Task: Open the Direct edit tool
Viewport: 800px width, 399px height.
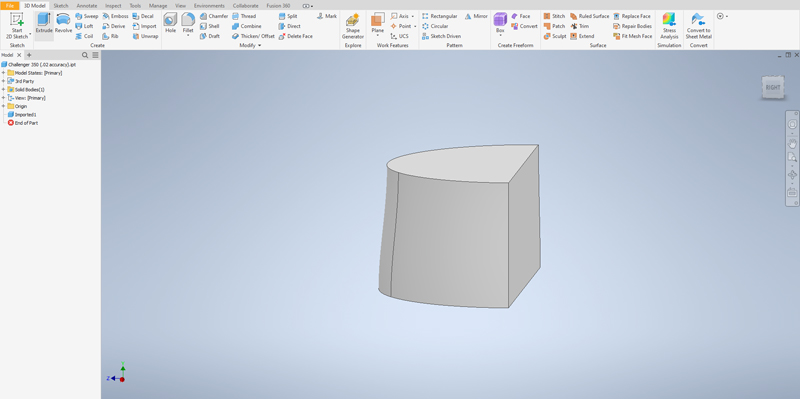Action: click(289, 26)
